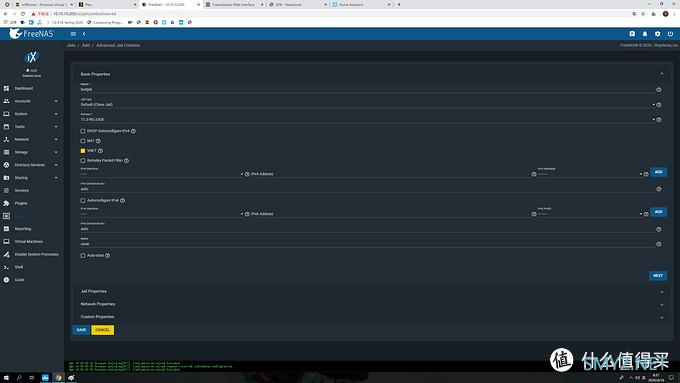
Task: Focus the jail Name input field
Action: click(367, 89)
